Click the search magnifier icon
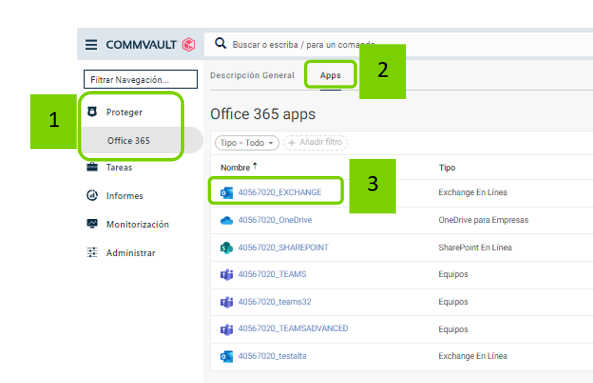The height and width of the screenshot is (383, 593). 220,43
